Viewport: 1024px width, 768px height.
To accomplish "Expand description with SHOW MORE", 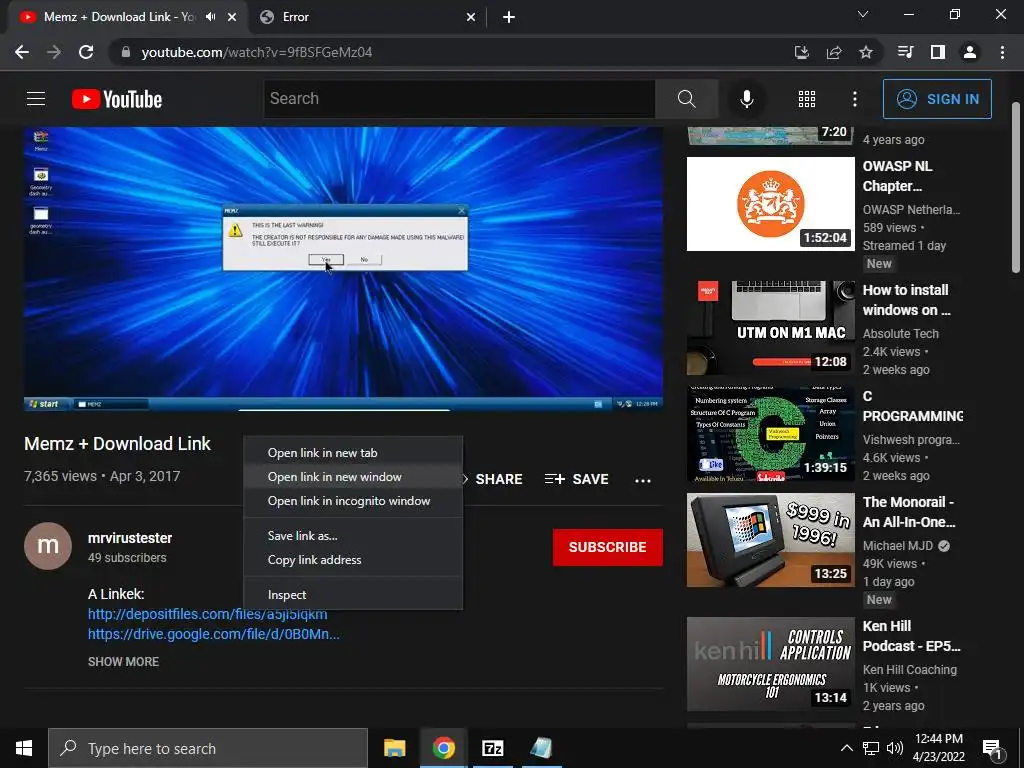I will click(123, 662).
